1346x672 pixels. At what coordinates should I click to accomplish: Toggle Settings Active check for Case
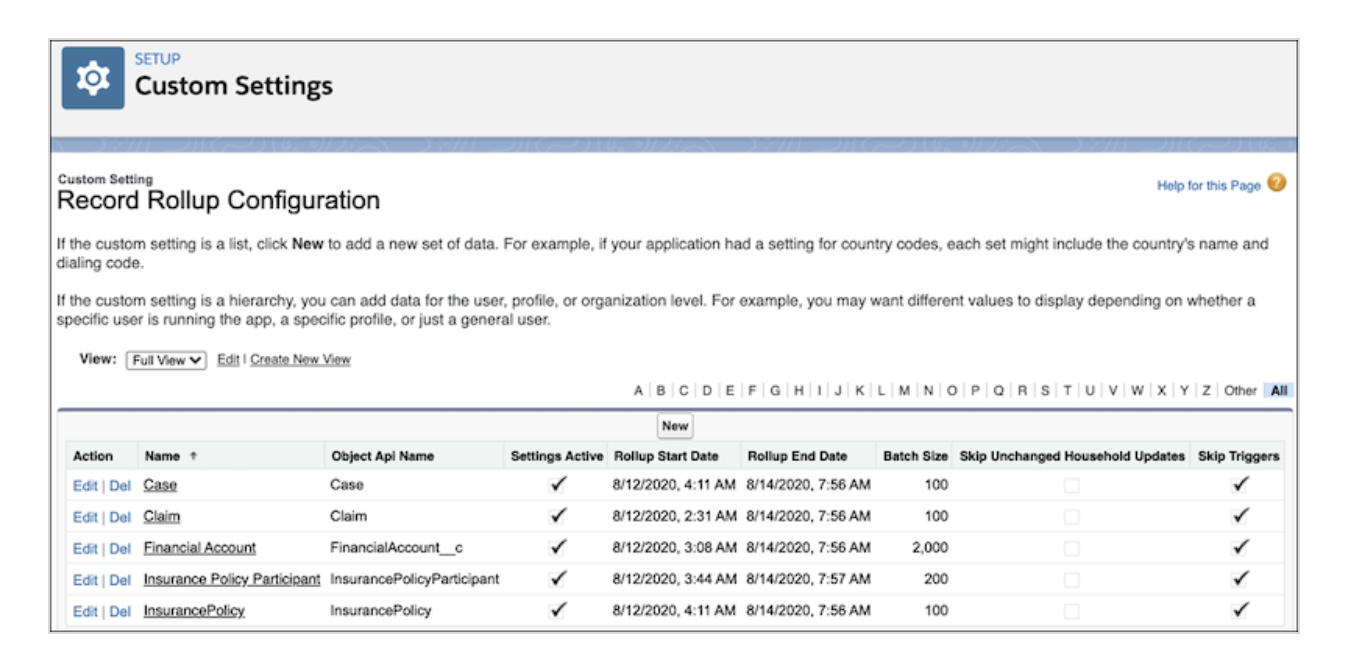[x=559, y=484]
